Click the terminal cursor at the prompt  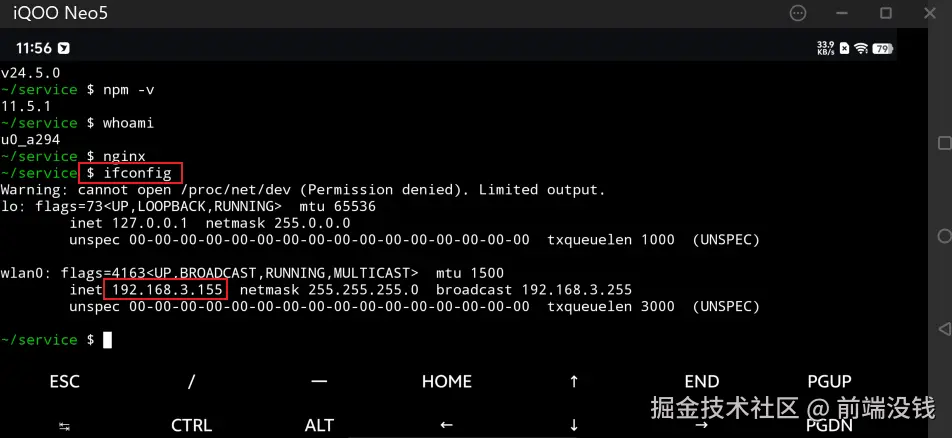[x=107, y=340]
